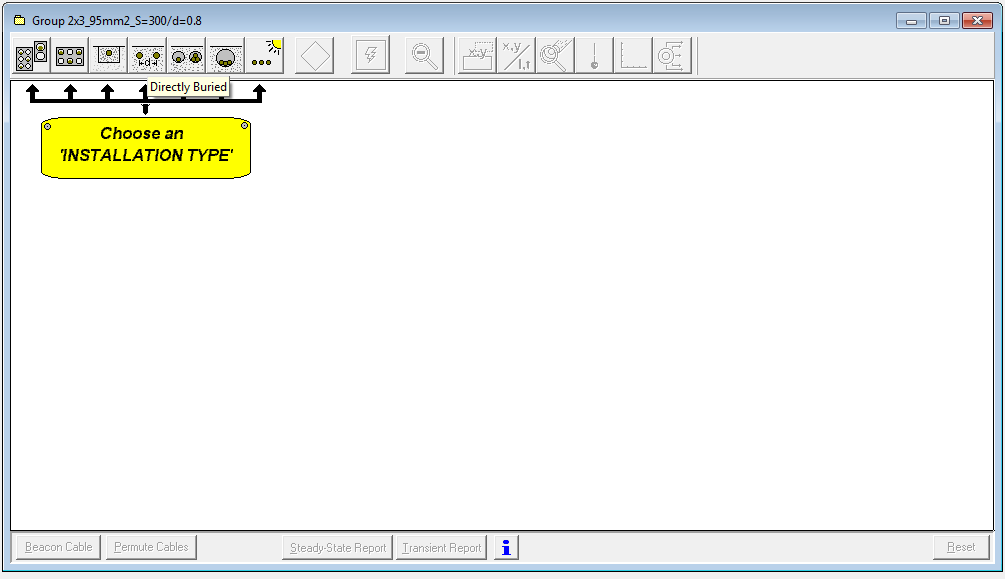This screenshot has height=579, width=1005.
Task: Click the diamond-shaped toolbar icon
Action: [315, 56]
